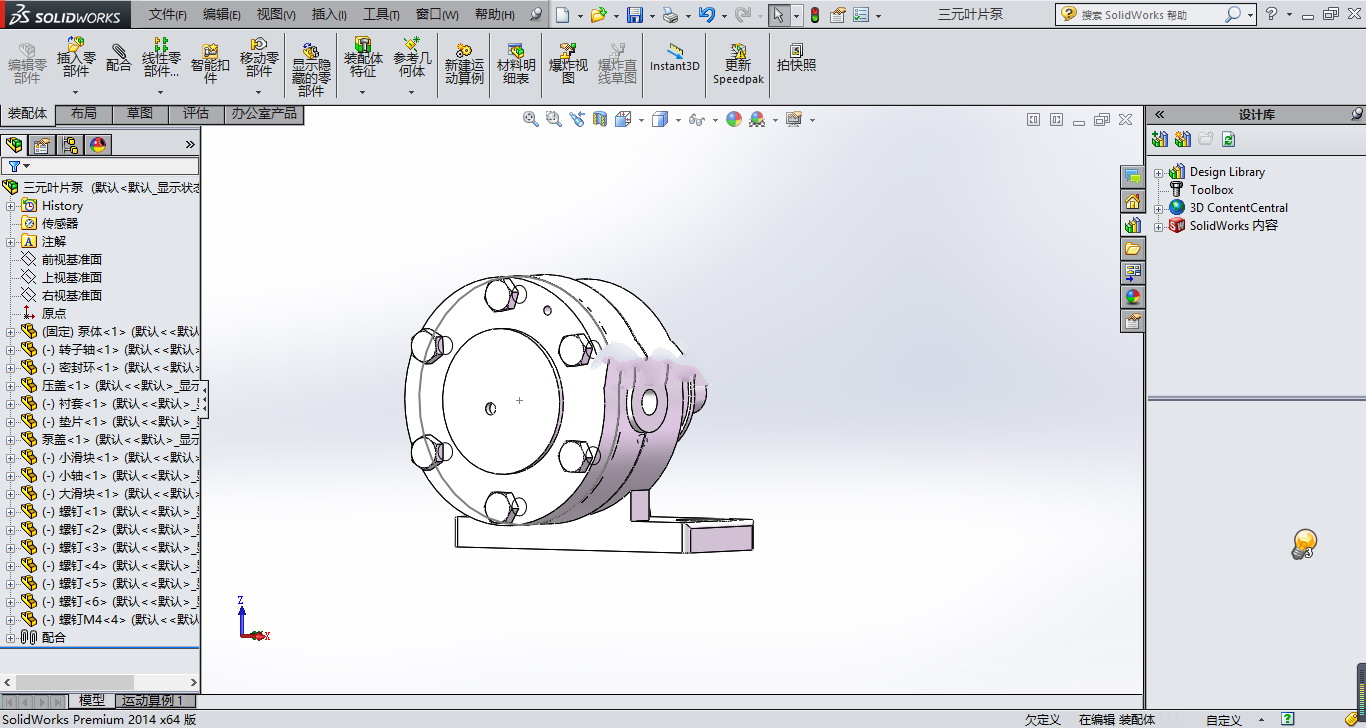This screenshot has width=1366, height=728.
Task: Click the Edit Appearance color ball icon
Action: click(x=735, y=119)
